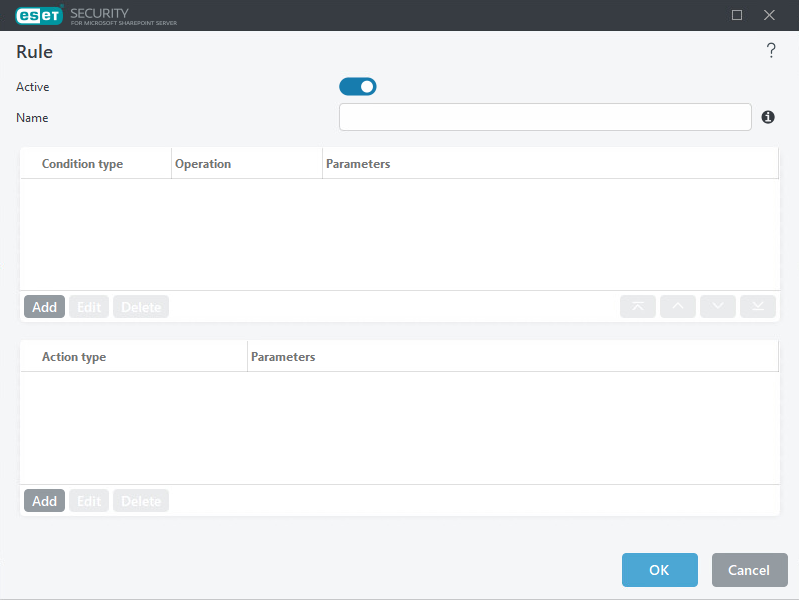Click the Name field info icon
Viewport: 799px width, 600px height.
768,117
